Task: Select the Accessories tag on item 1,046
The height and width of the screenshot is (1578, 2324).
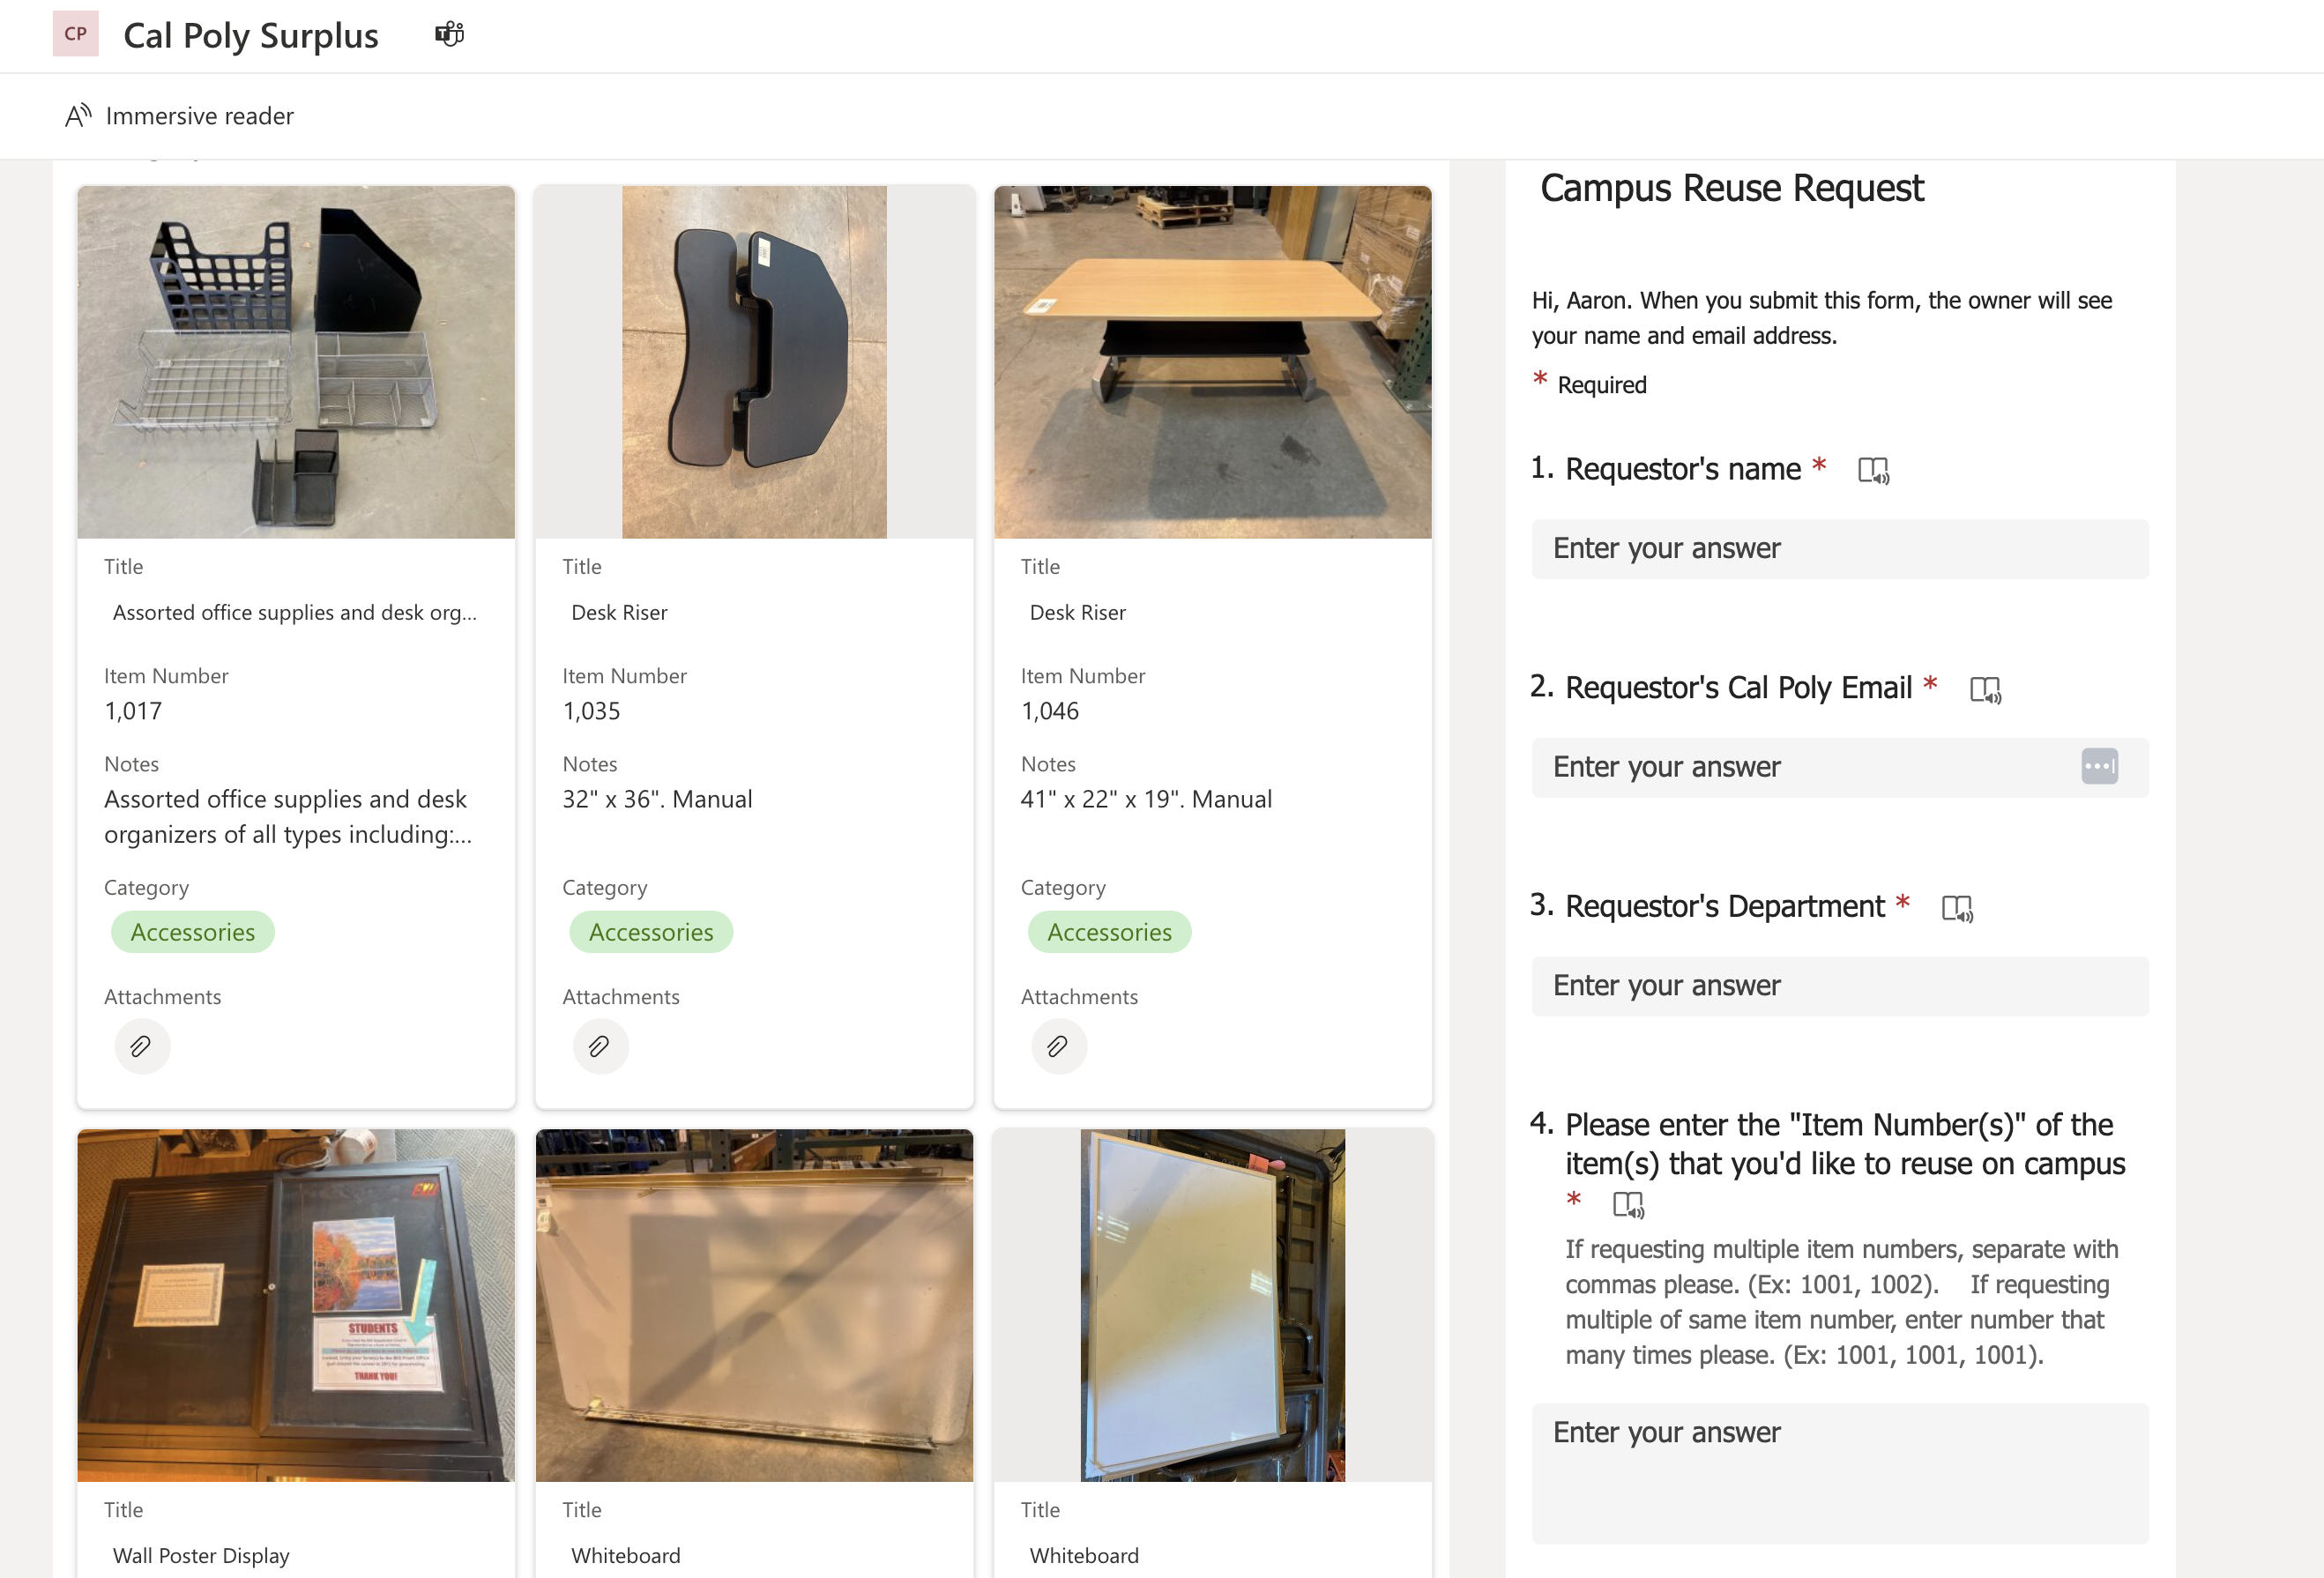Action: 1109,931
